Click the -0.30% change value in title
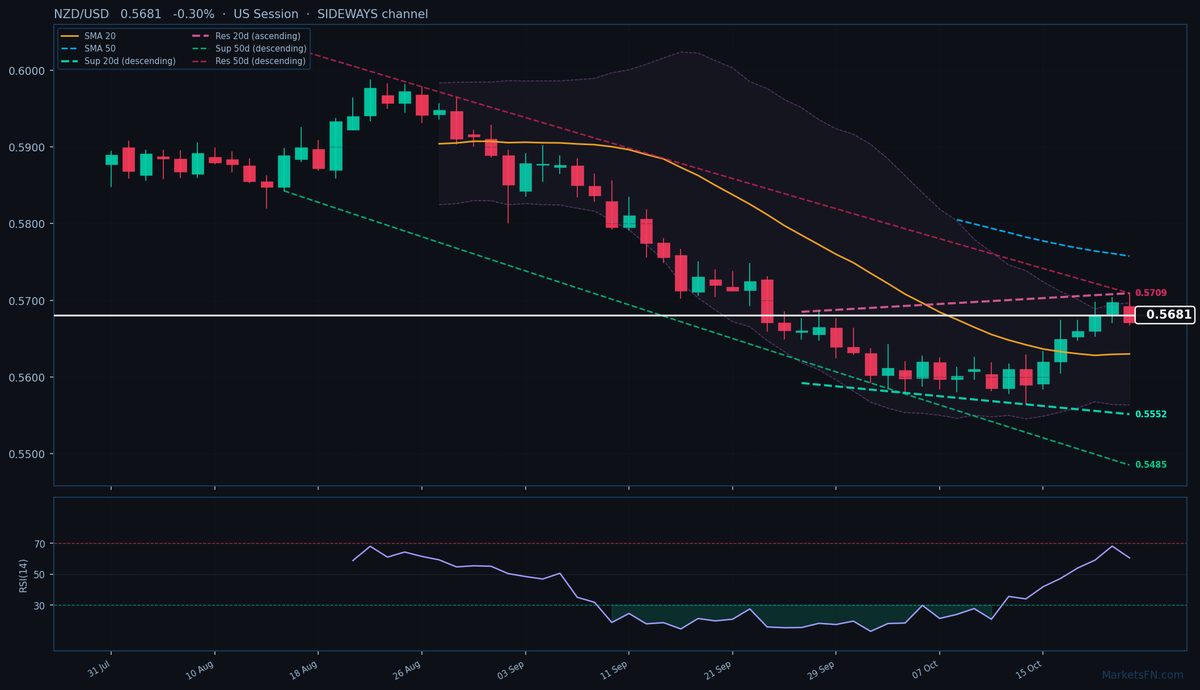Viewport: 1200px width, 690px height. (x=193, y=14)
